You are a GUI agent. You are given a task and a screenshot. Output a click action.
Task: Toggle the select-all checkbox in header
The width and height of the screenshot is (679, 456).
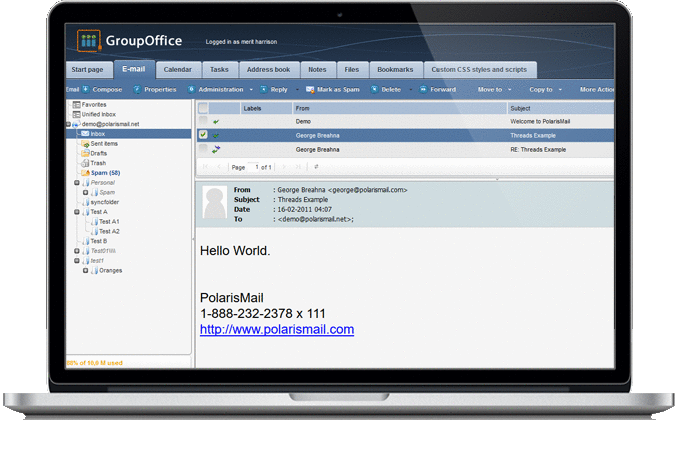tap(203, 108)
